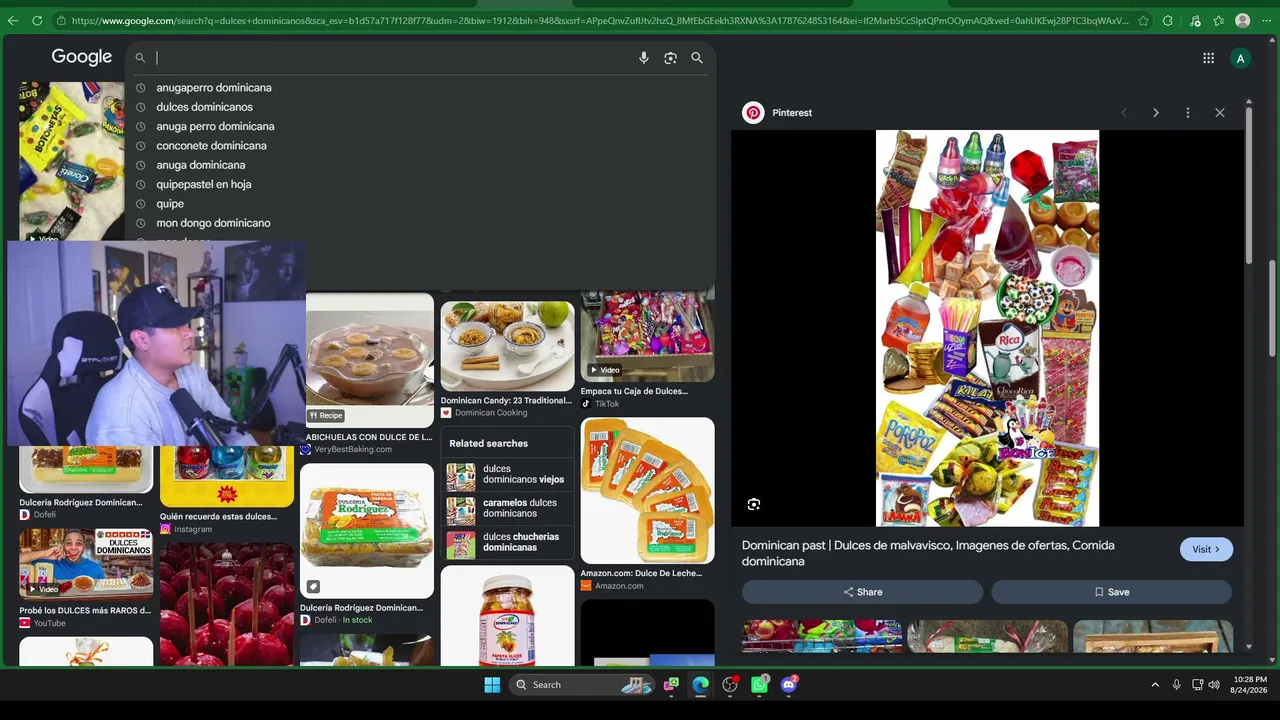Open the 'Habichuelas con Dulce' recipe image

370,358
